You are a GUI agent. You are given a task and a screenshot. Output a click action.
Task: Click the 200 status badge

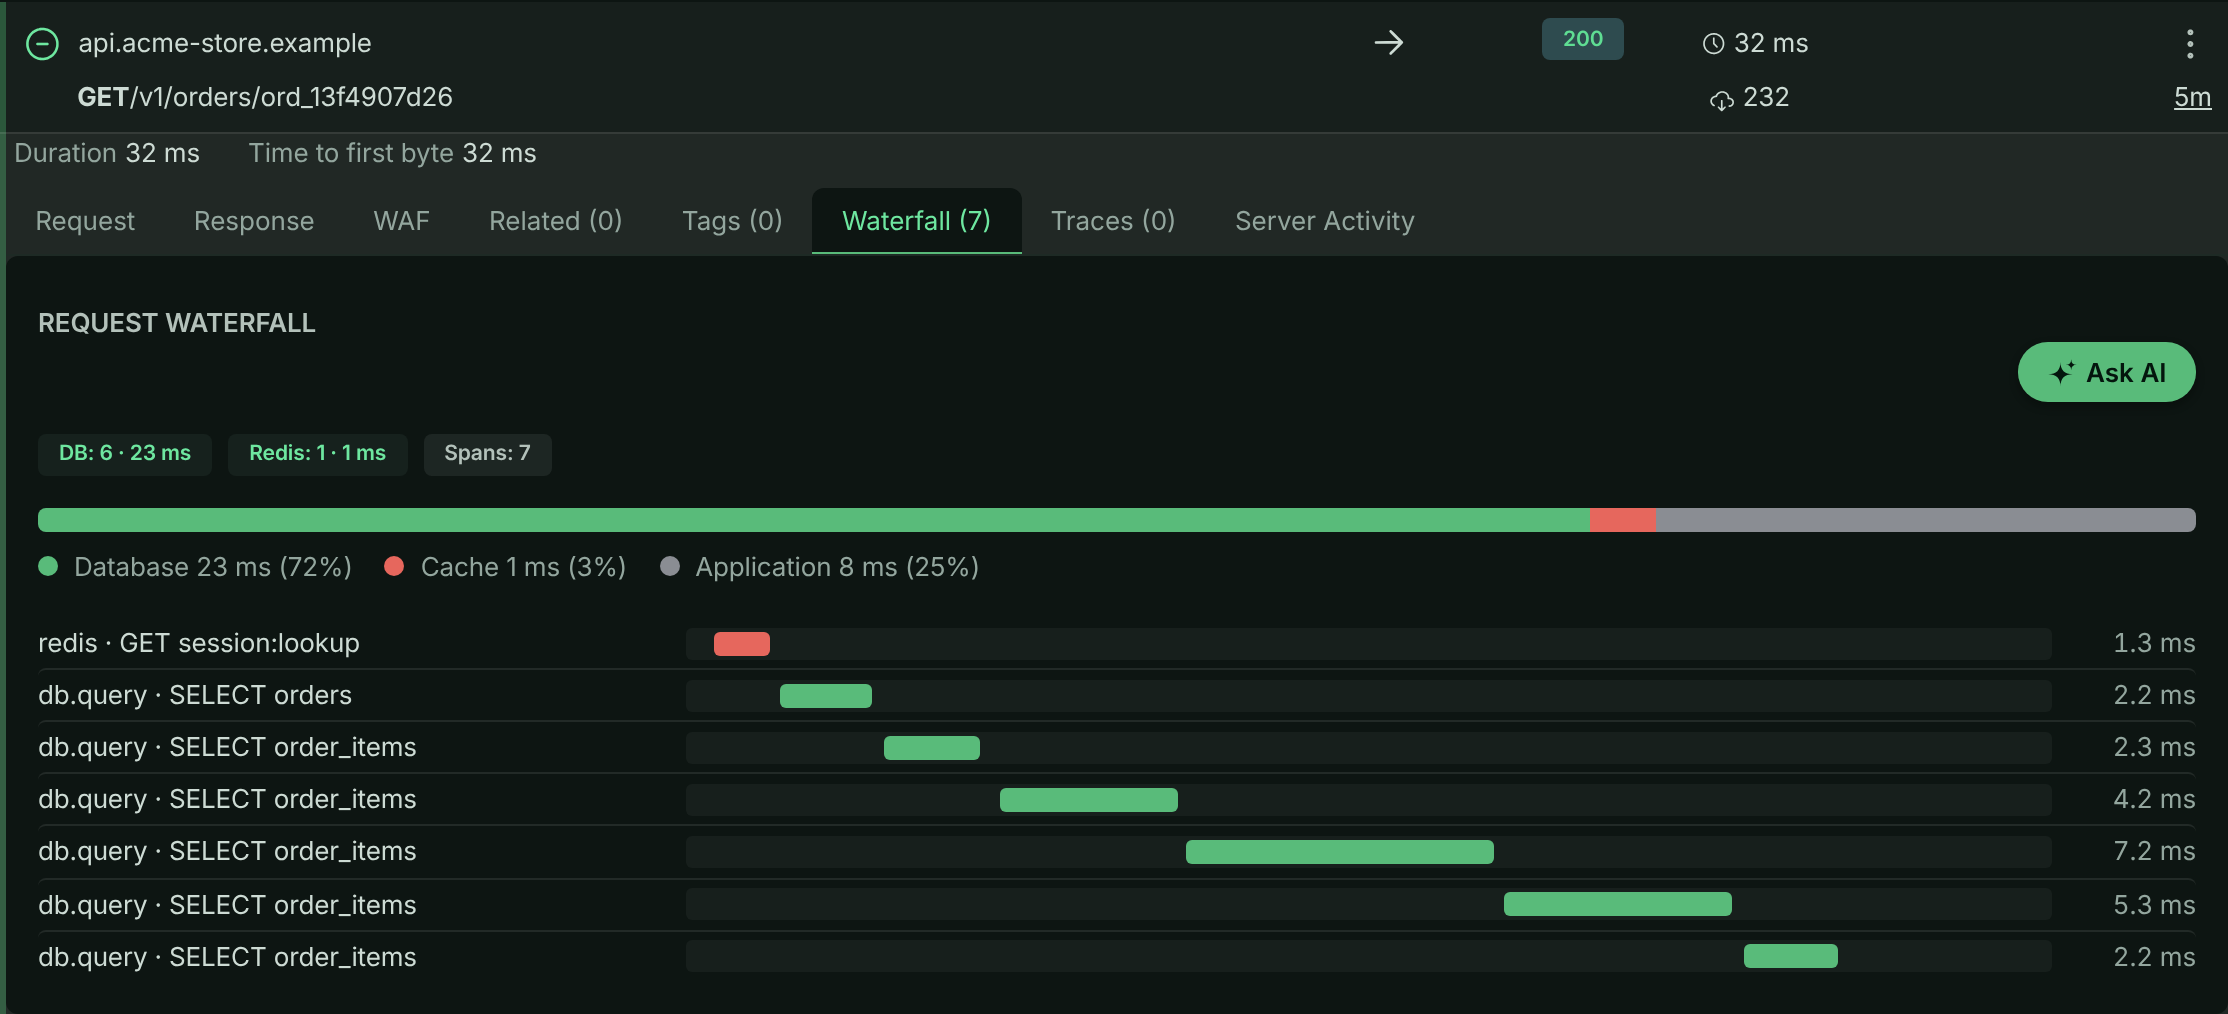[1582, 39]
